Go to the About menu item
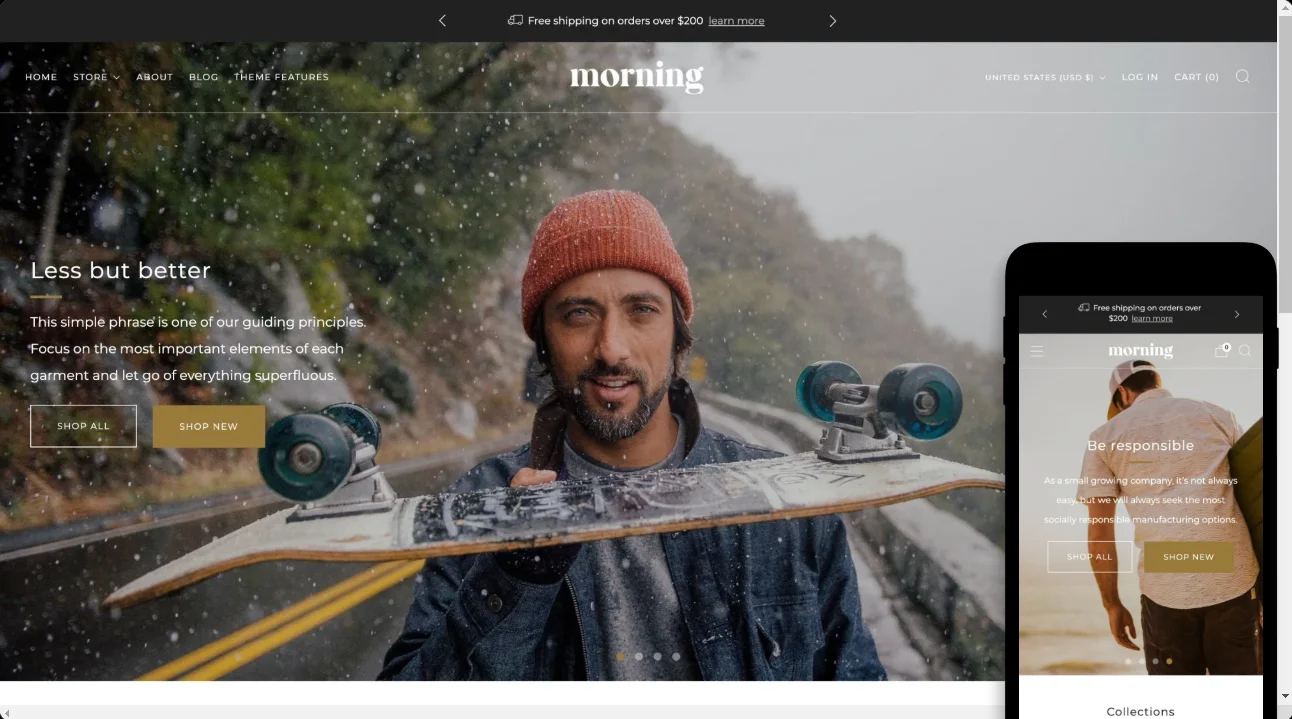 [154, 77]
